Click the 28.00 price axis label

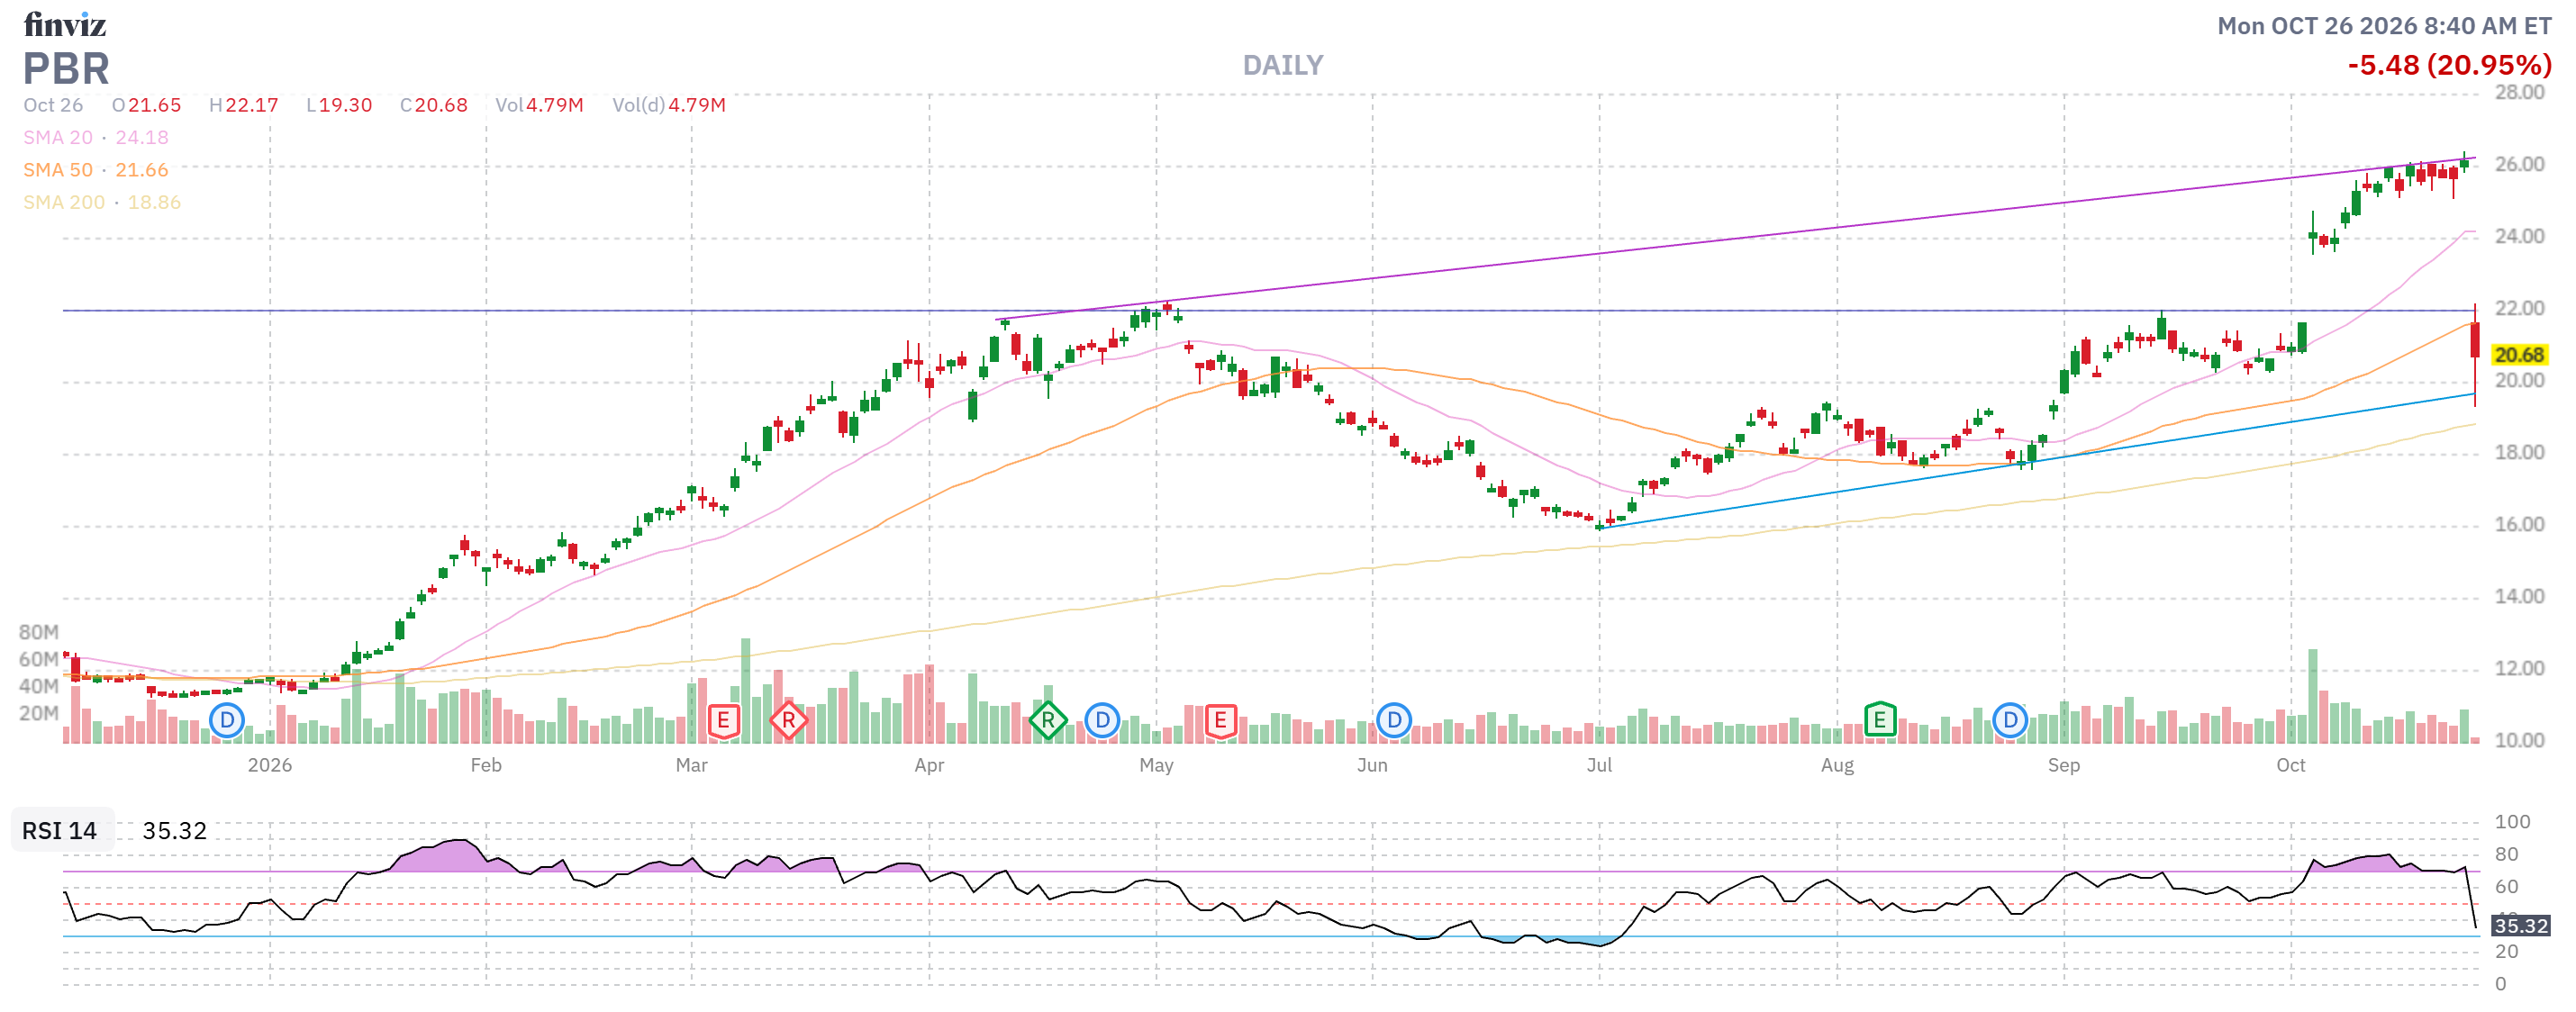[x=2519, y=92]
